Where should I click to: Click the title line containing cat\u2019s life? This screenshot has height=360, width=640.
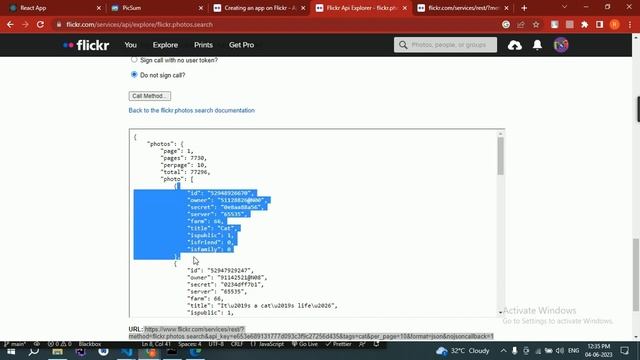[x=262, y=305]
